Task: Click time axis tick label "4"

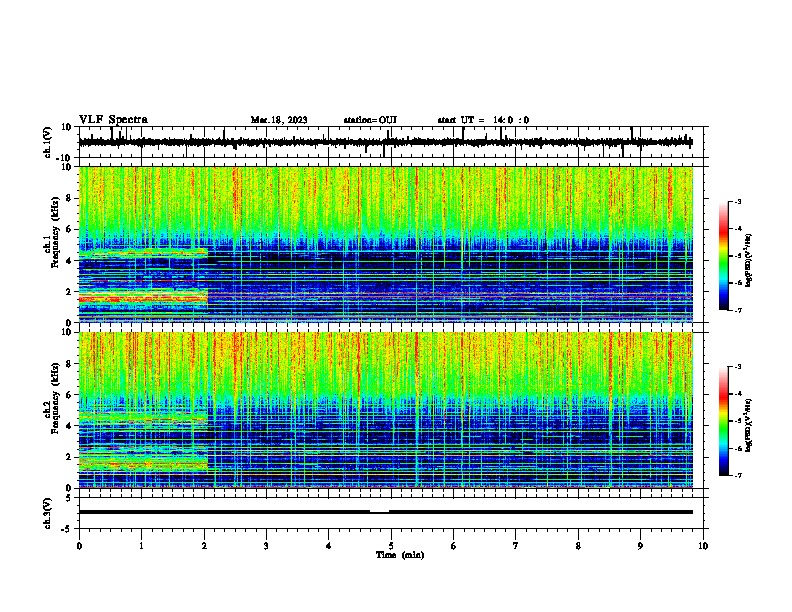Action: tap(329, 546)
